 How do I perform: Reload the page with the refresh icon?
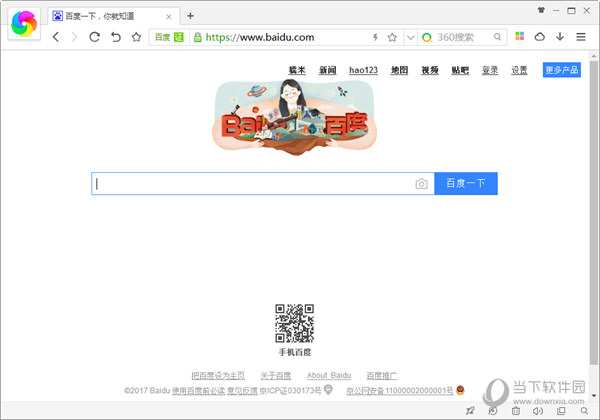tap(95, 37)
